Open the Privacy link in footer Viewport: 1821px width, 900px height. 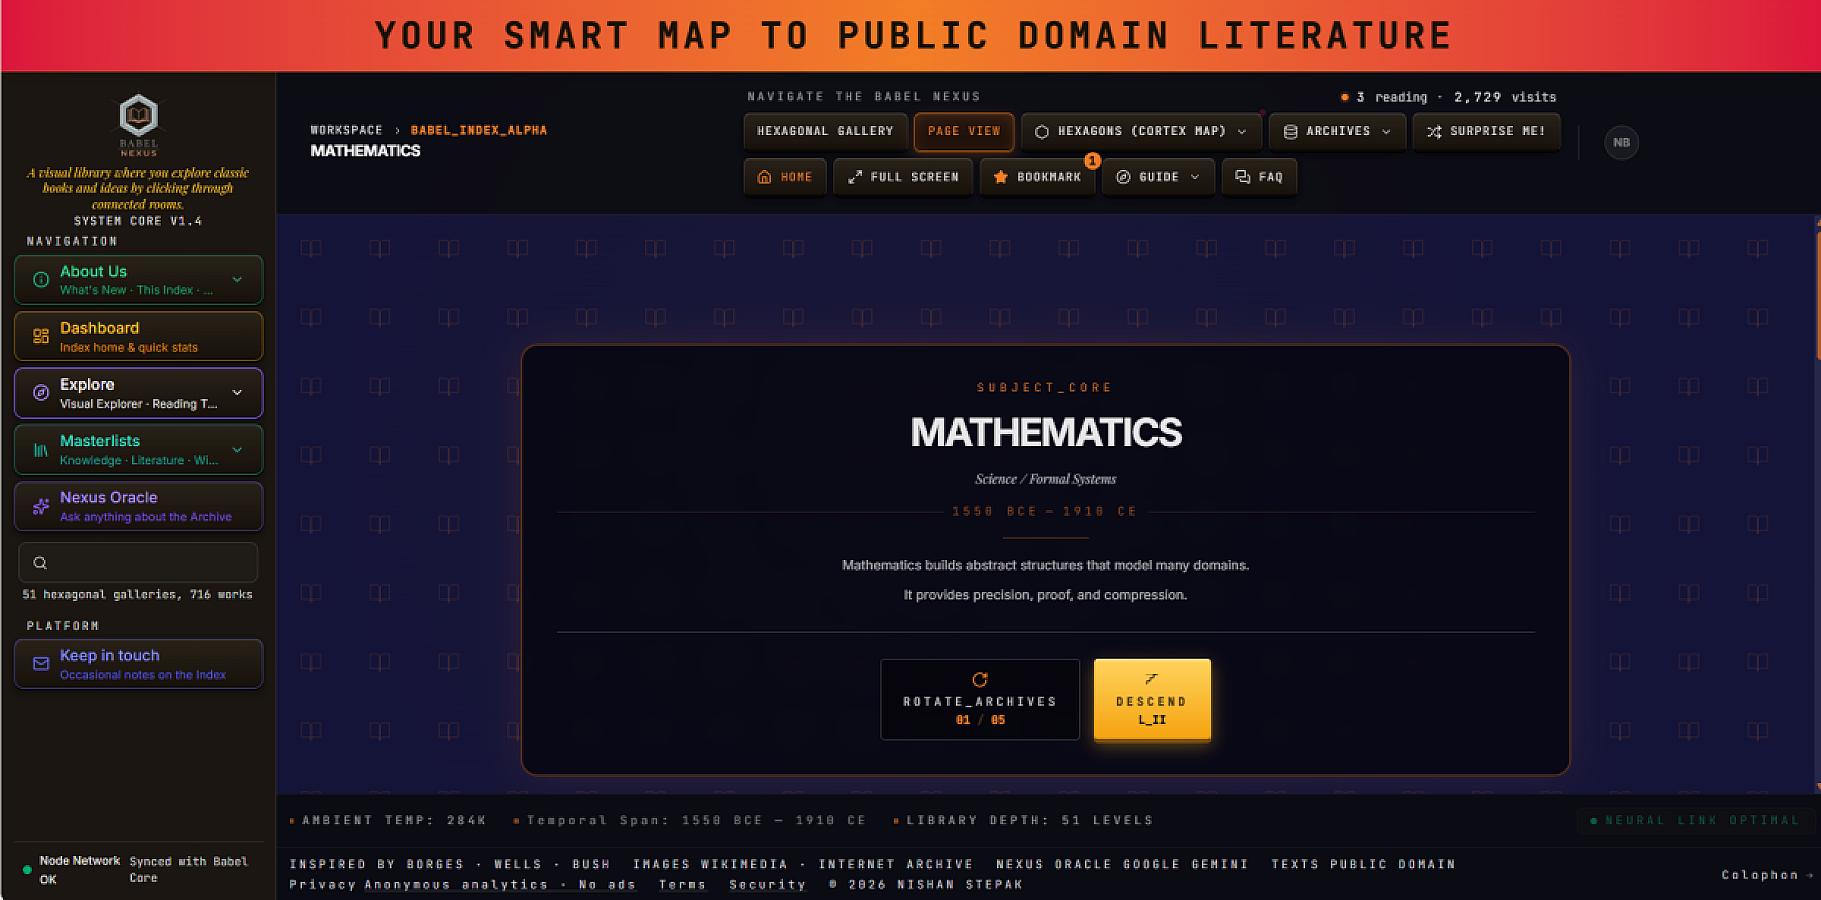click(x=322, y=885)
